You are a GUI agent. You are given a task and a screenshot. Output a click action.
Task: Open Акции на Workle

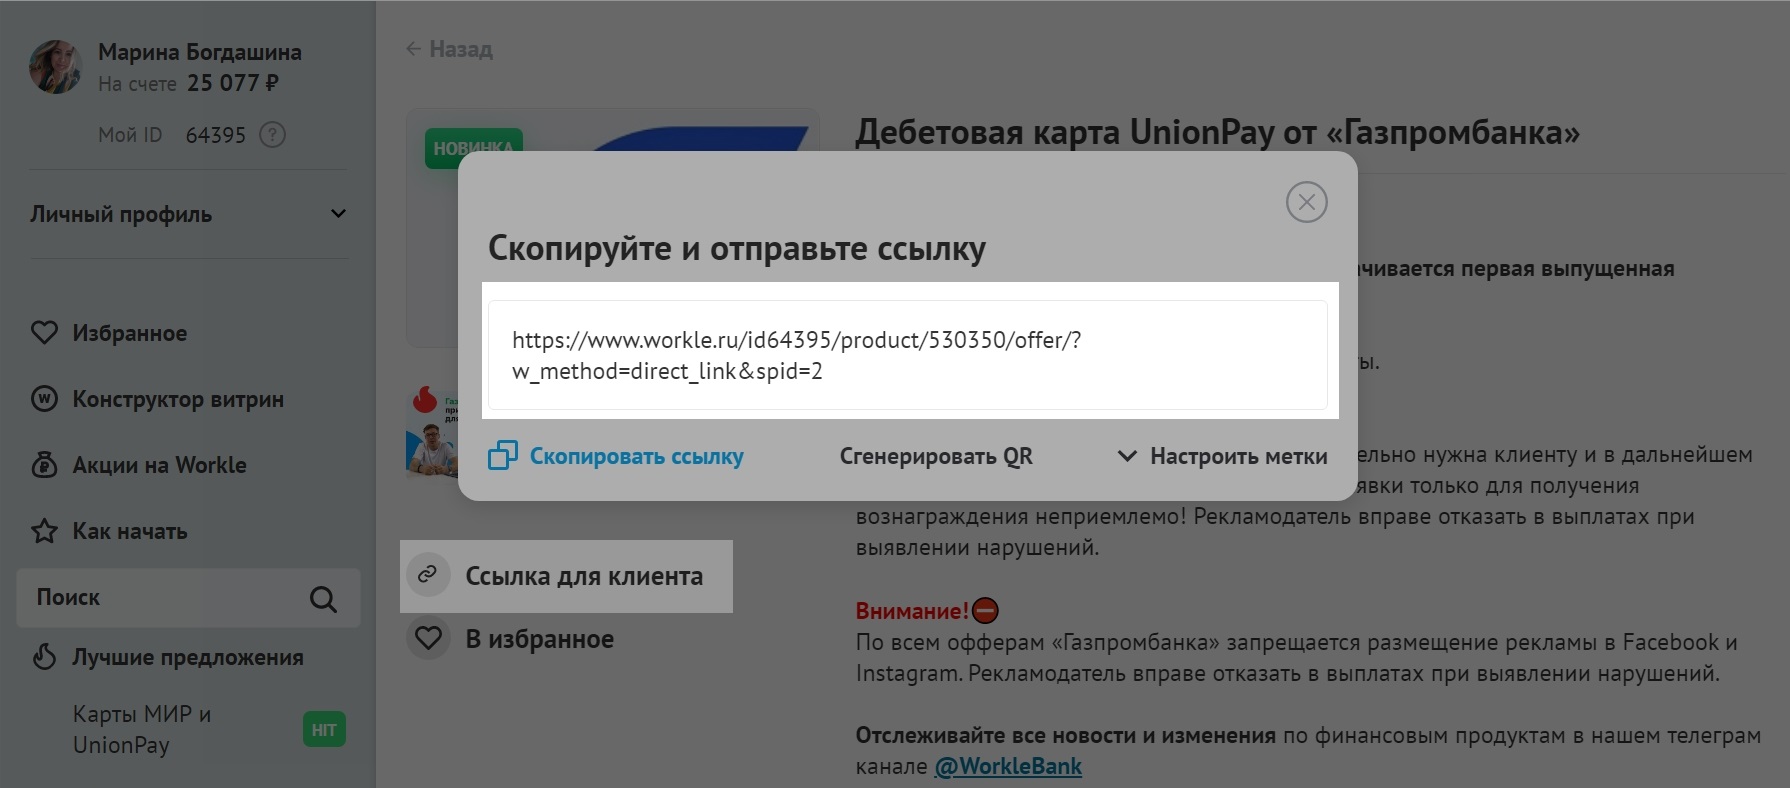[159, 465]
